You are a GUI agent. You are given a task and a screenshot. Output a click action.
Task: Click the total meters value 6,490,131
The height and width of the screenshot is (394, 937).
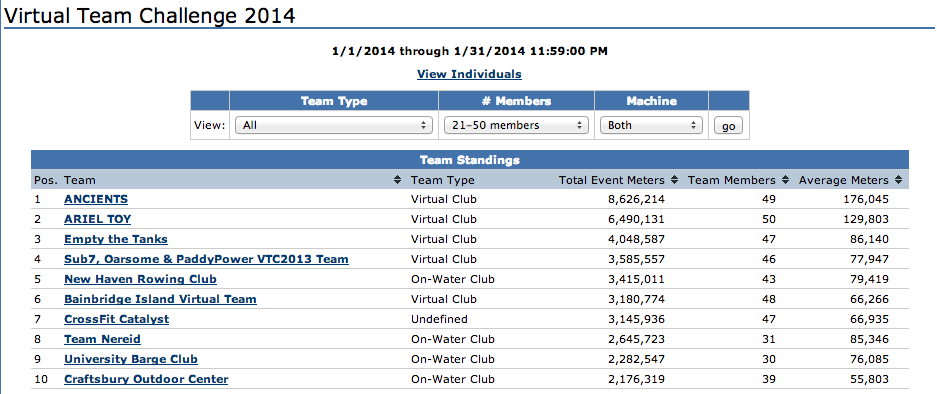(636, 219)
